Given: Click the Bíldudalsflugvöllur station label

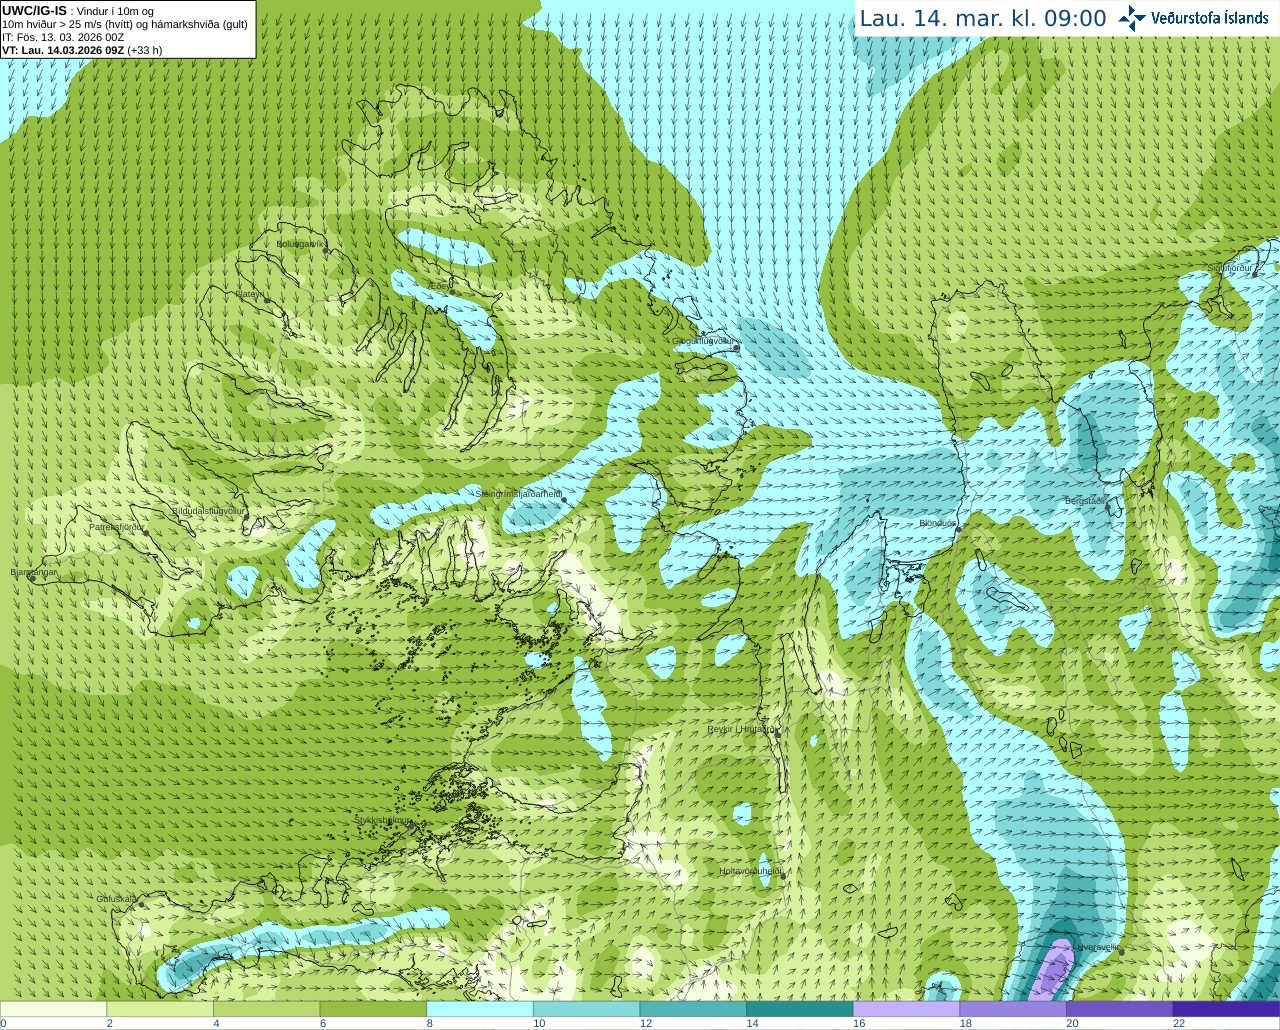Looking at the screenshot, I should coord(208,510).
